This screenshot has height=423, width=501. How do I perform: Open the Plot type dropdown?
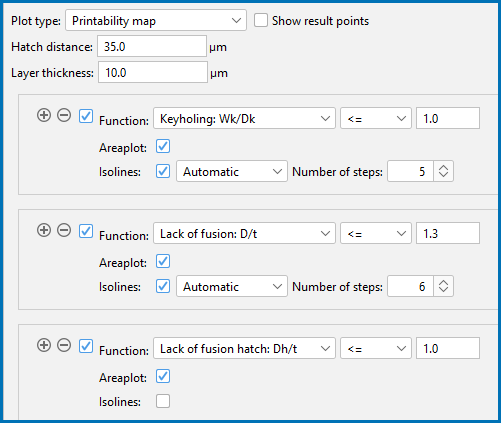pyautogui.click(x=156, y=20)
